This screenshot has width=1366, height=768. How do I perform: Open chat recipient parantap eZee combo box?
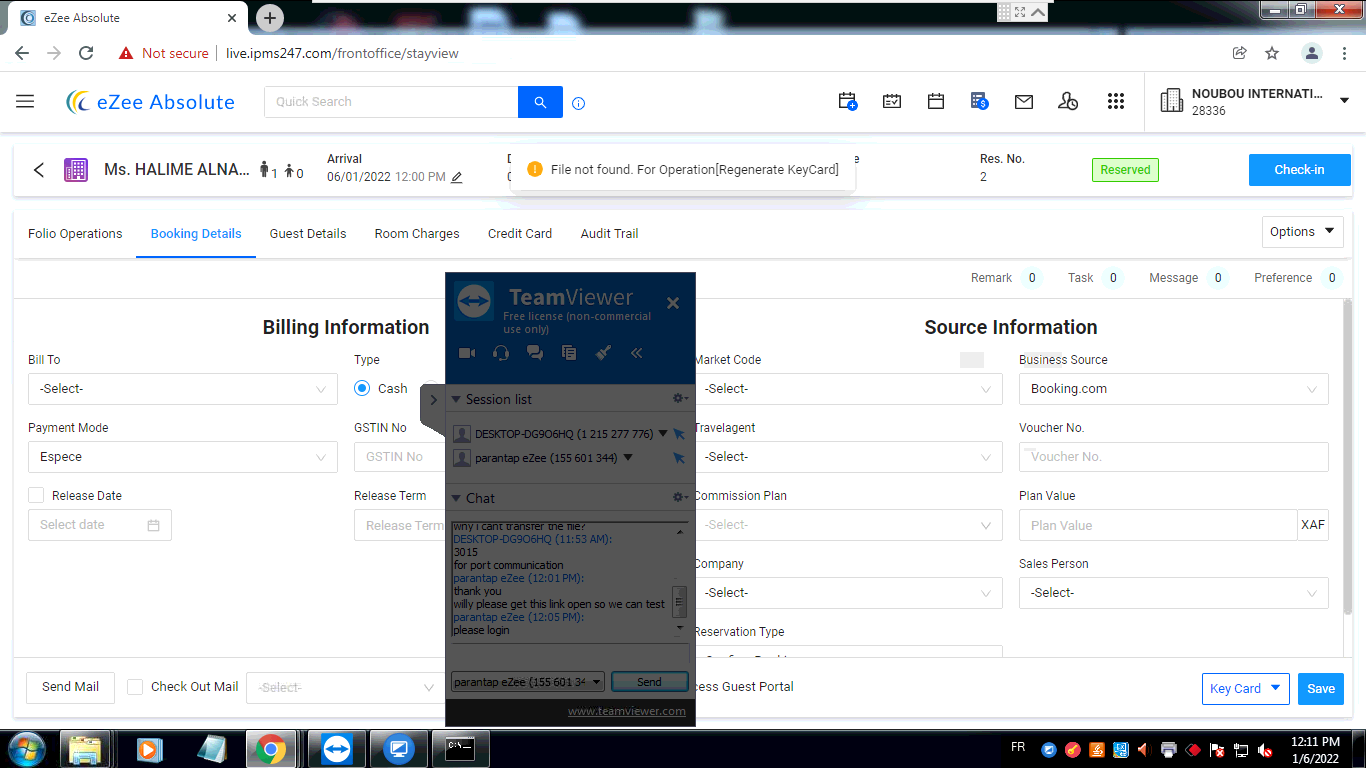528,682
